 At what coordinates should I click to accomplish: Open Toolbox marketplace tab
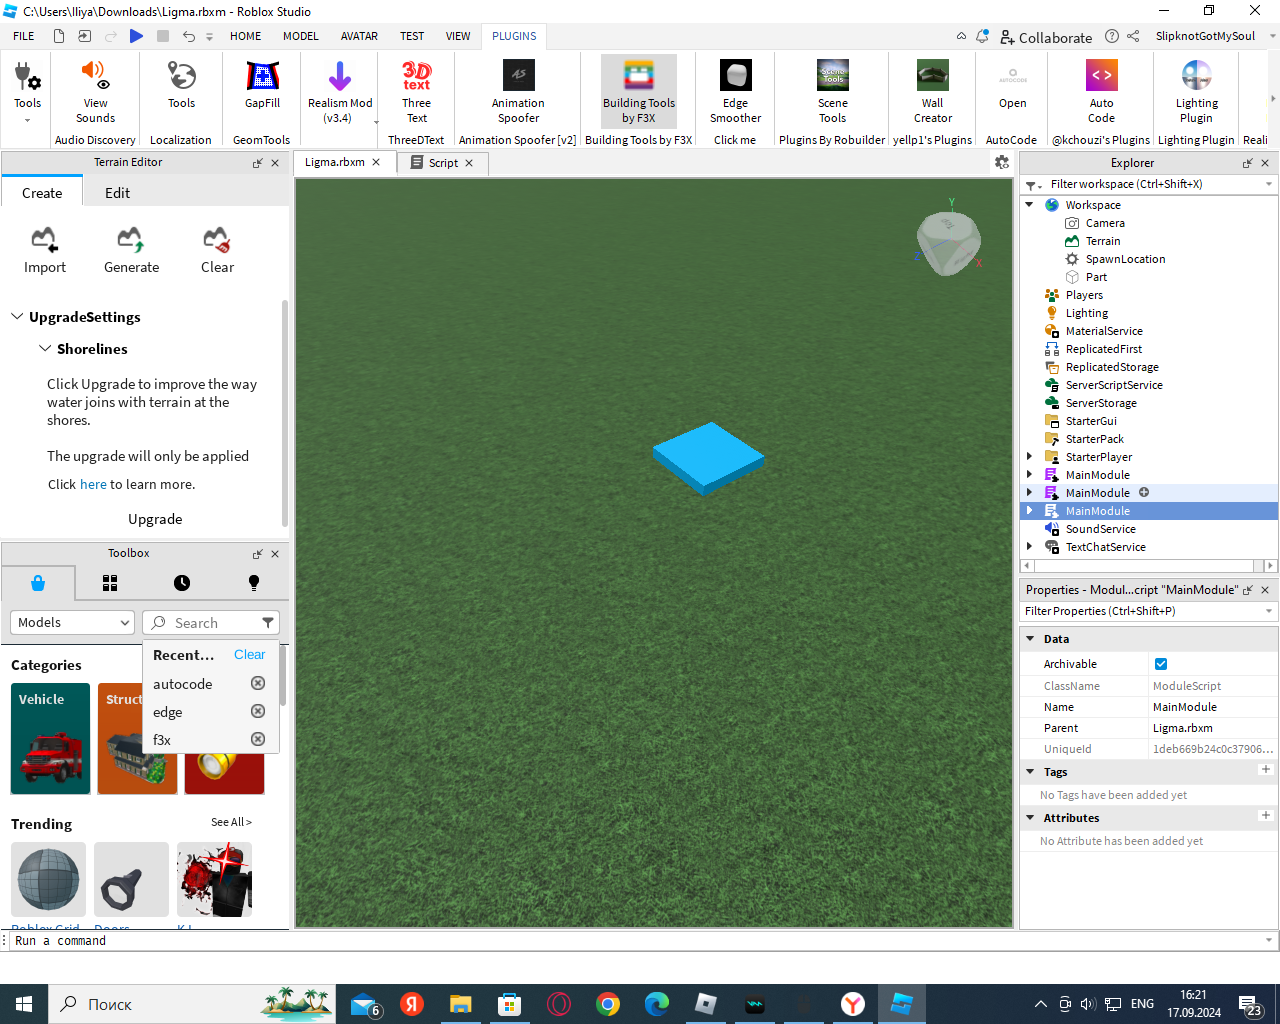[x=38, y=583]
